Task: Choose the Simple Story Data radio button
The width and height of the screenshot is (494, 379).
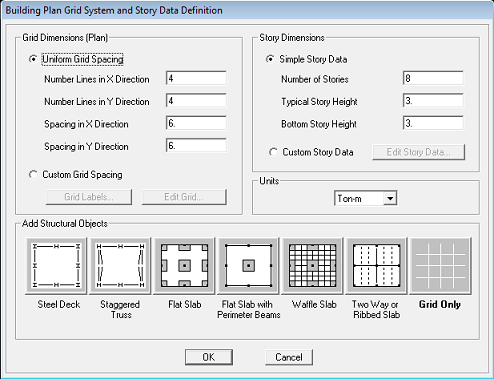Action: [270, 59]
